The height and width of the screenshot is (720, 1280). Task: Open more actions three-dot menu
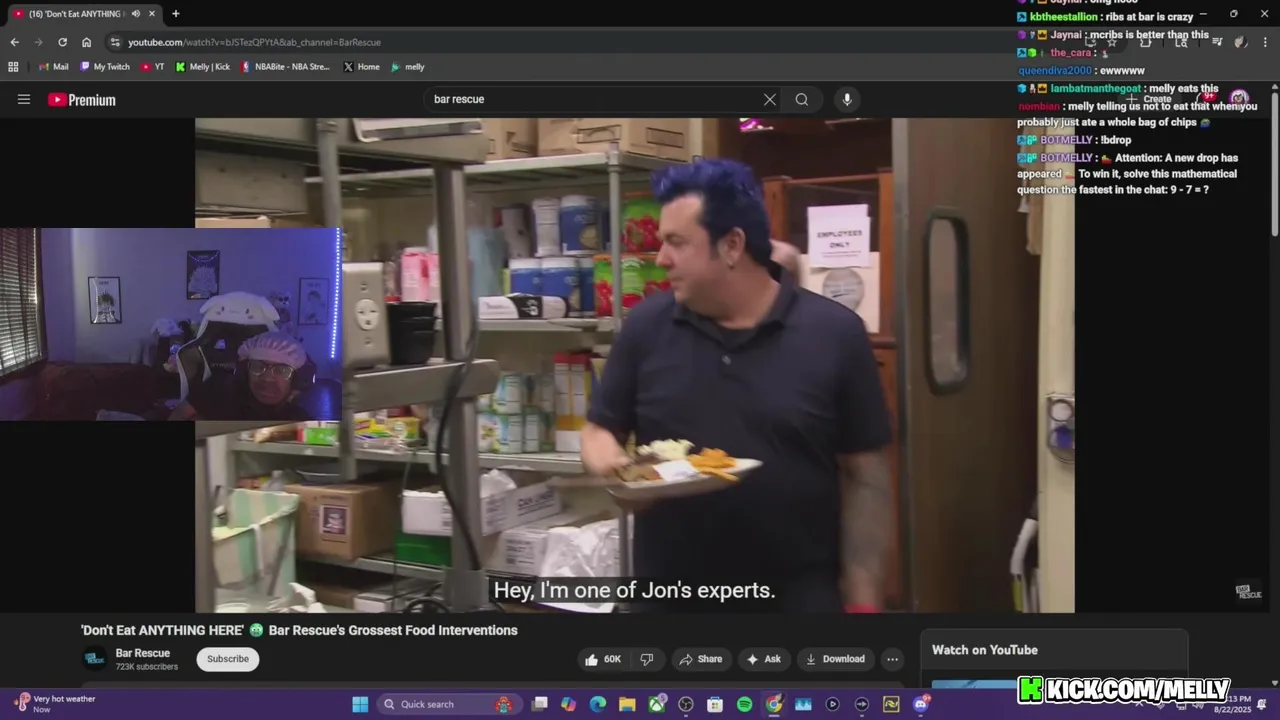pyautogui.click(x=892, y=659)
